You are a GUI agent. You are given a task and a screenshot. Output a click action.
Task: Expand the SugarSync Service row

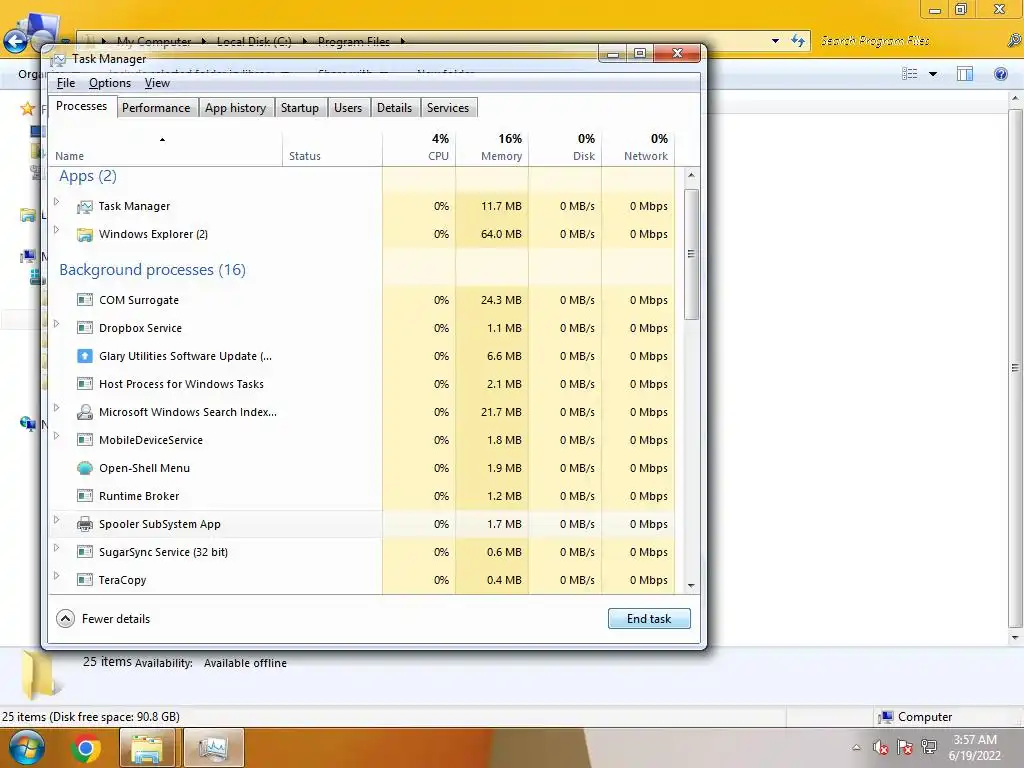tap(57, 548)
